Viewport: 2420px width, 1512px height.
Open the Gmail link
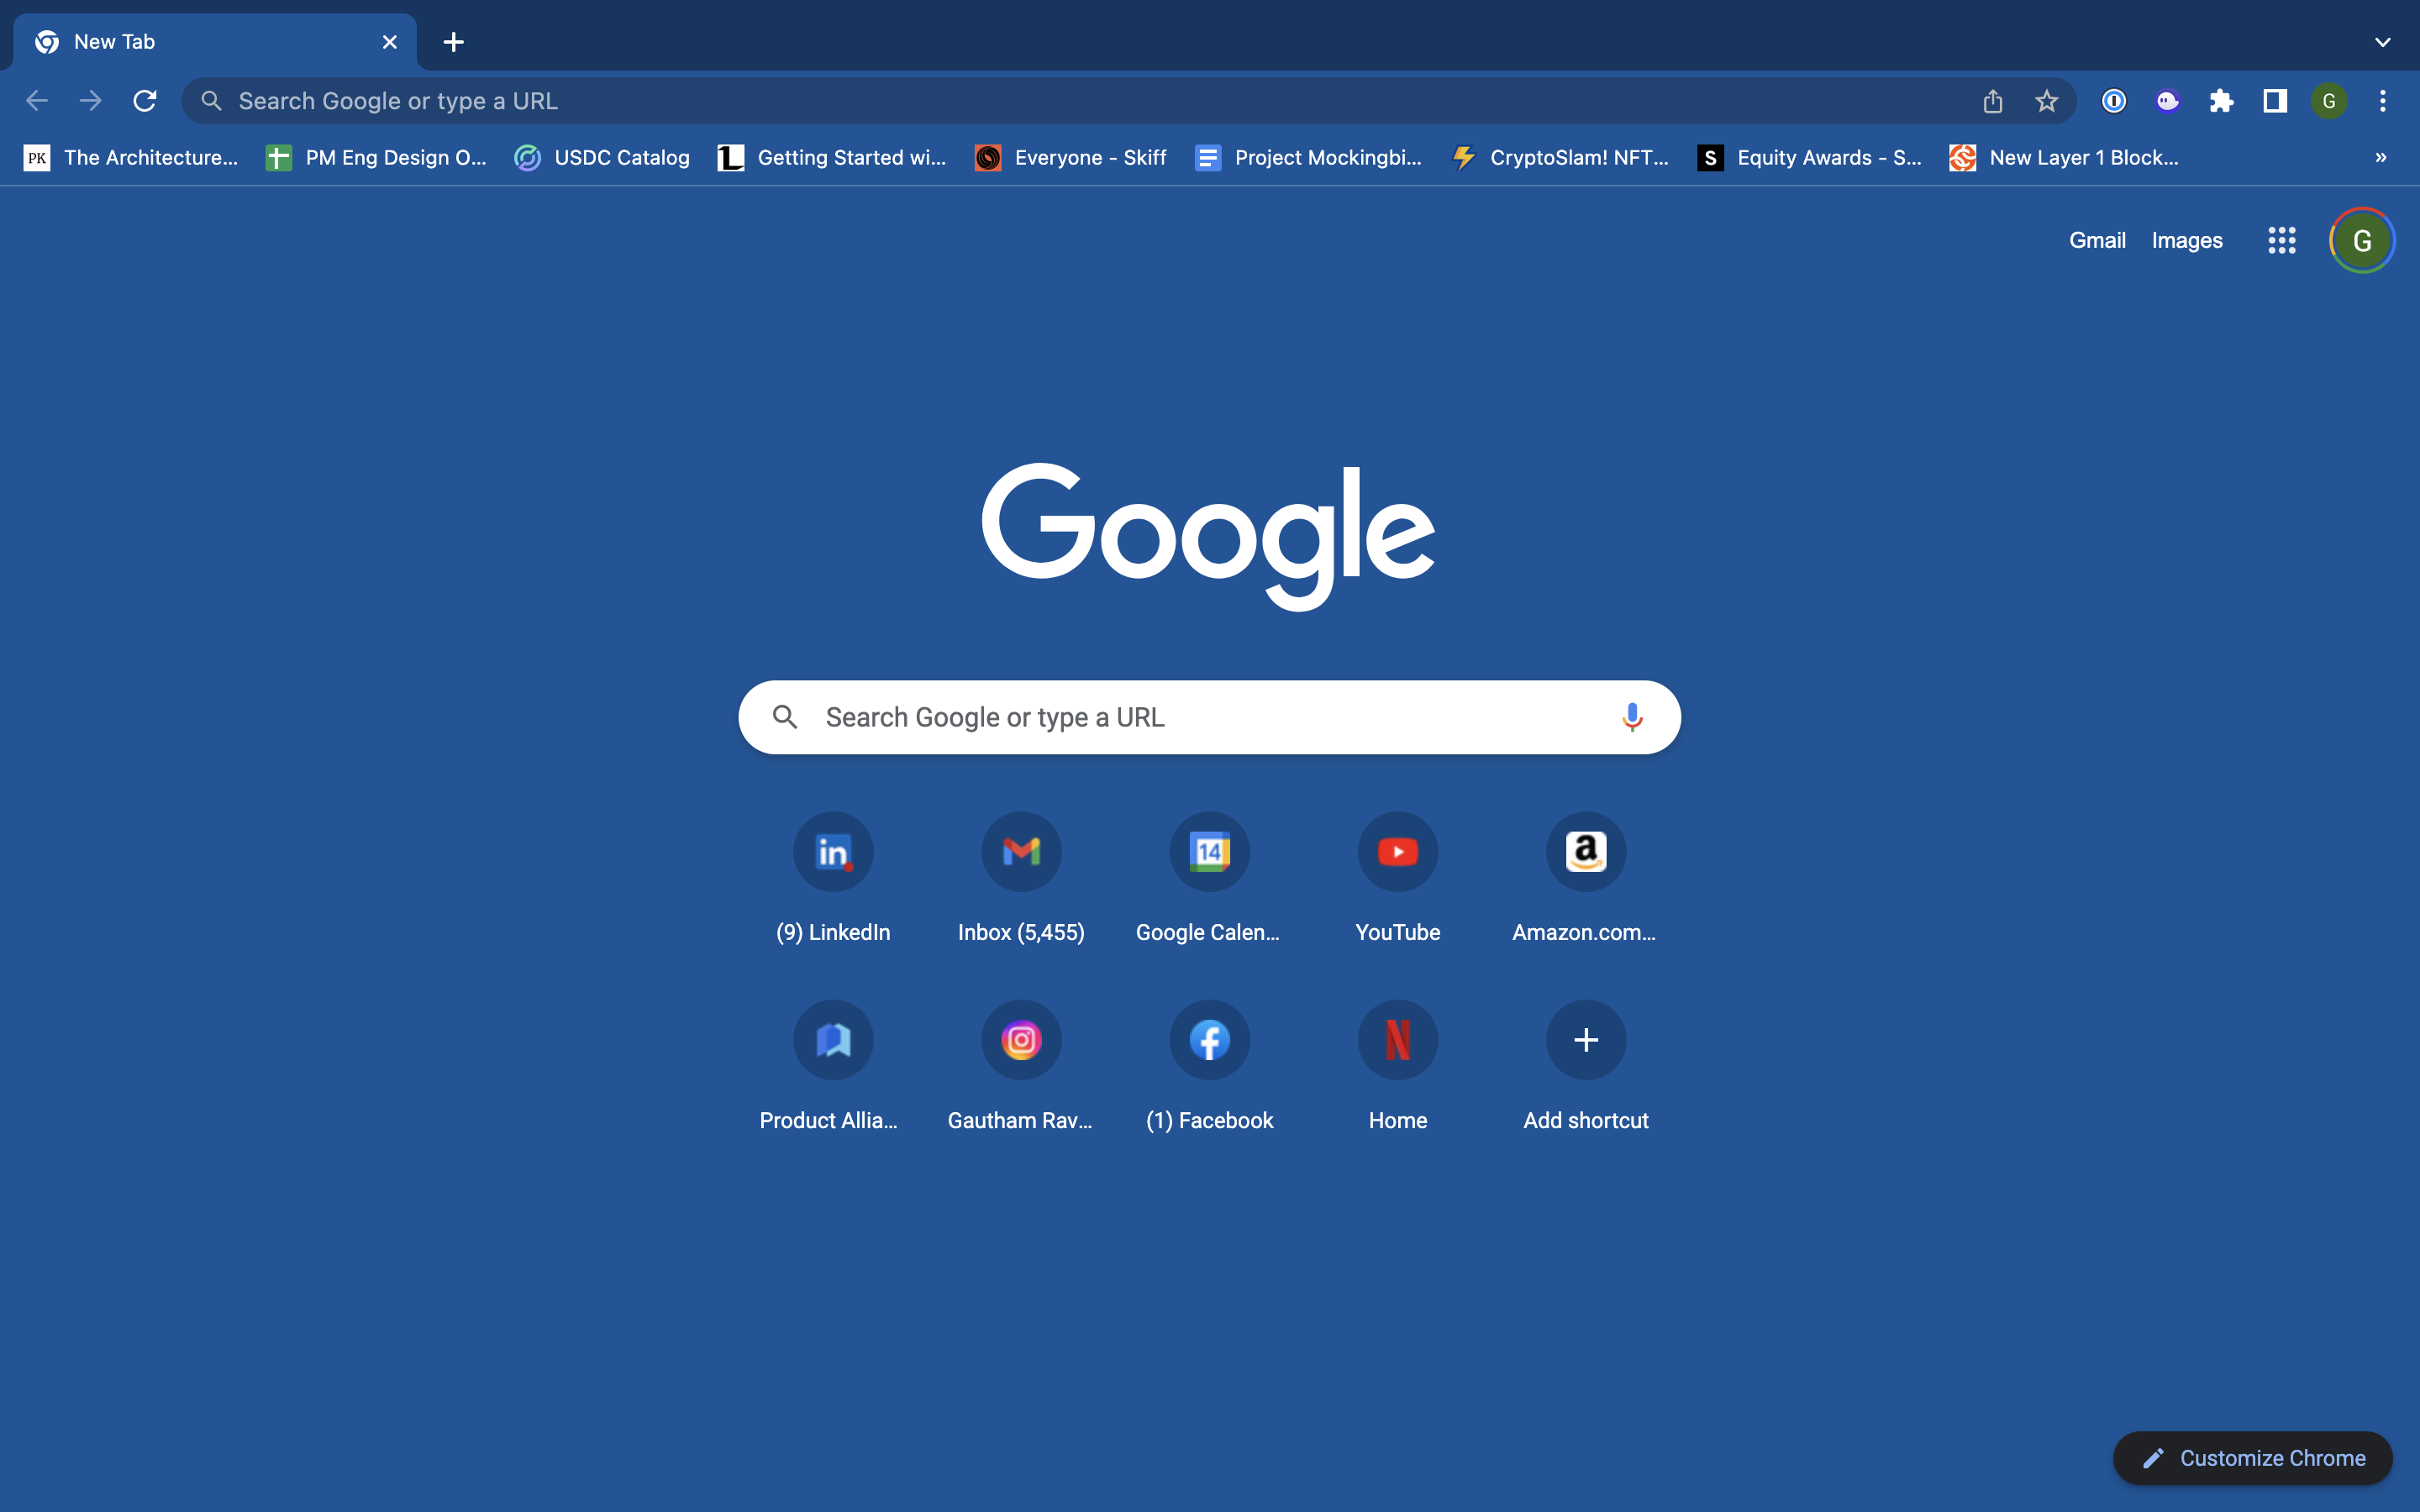(x=2097, y=240)
